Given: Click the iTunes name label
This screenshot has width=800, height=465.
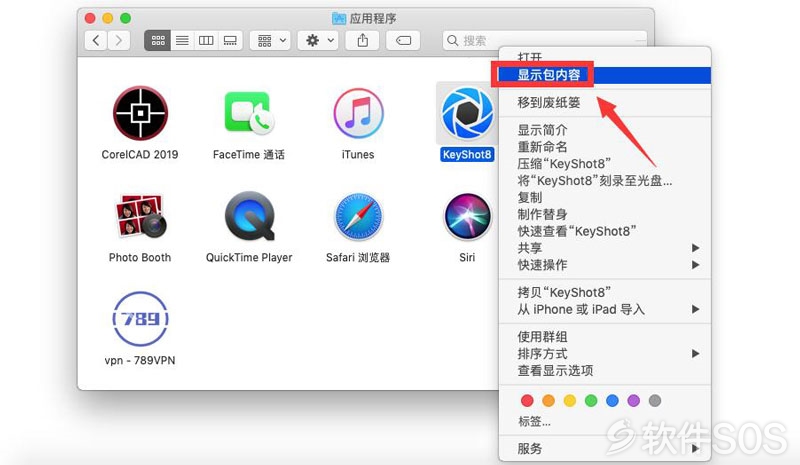Looking at the screenshot, I should 358,155.
